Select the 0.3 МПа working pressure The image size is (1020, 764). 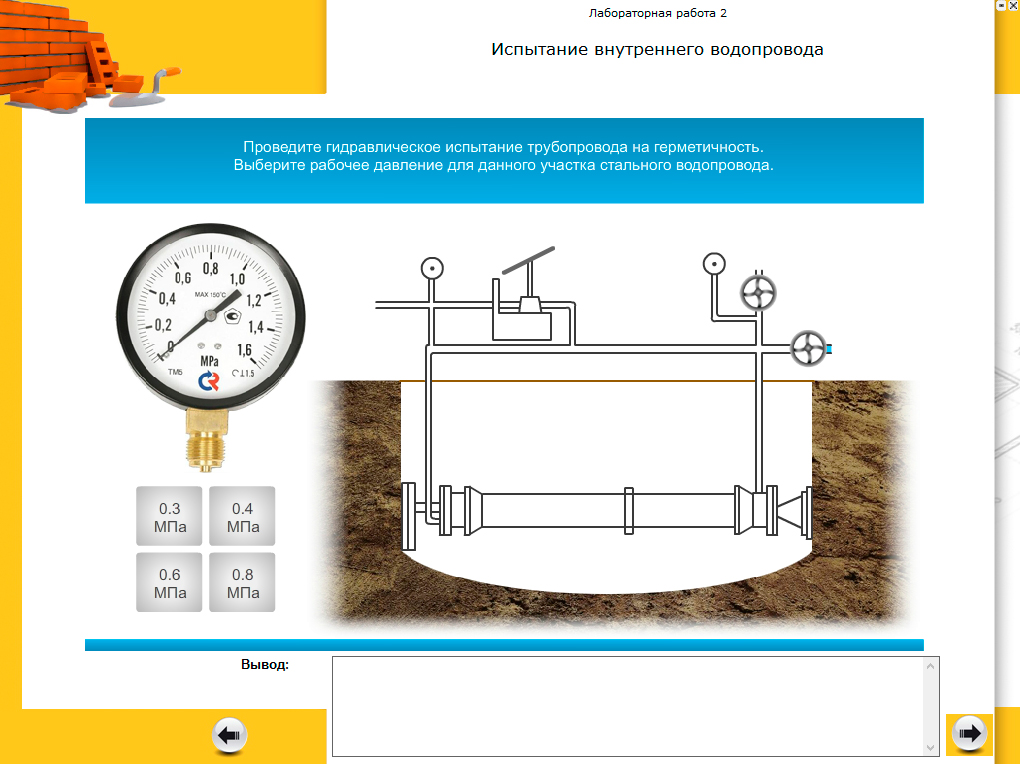[x=169, y=517]
